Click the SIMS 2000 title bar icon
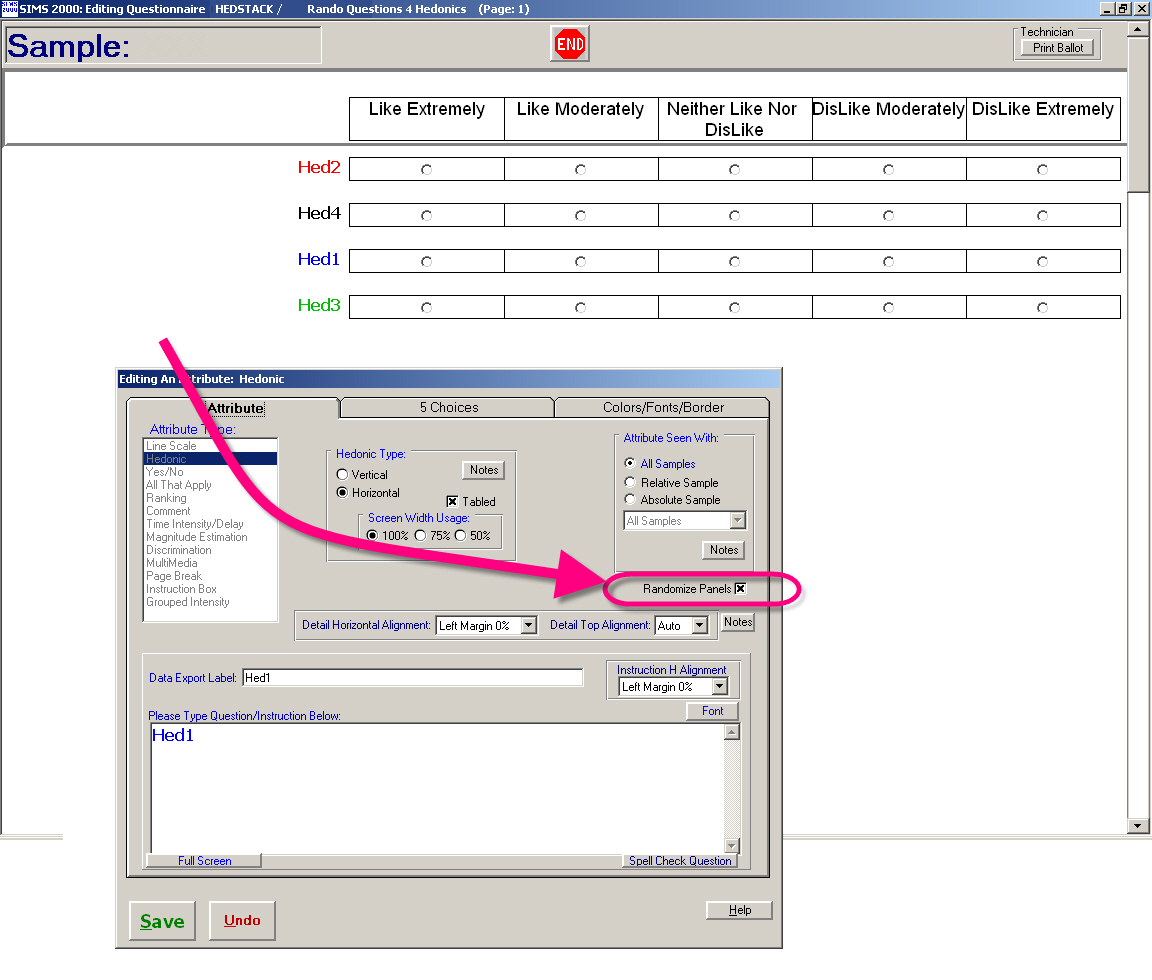1152x980 pixels. (9, 8)
